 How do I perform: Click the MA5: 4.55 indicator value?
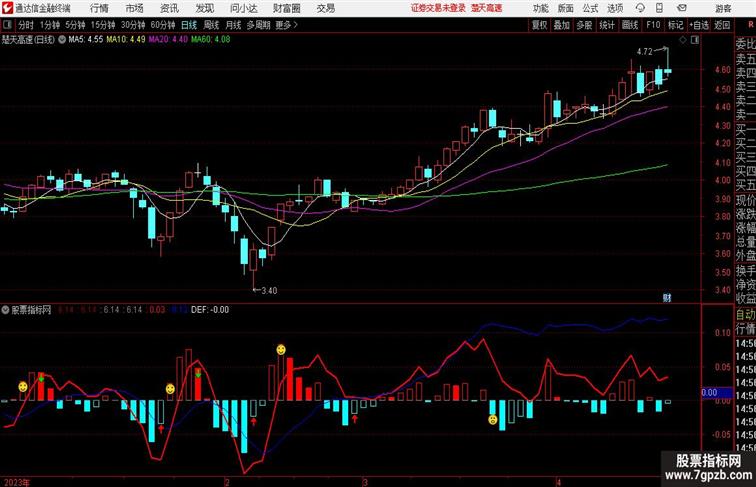click(x=86, y=40)
